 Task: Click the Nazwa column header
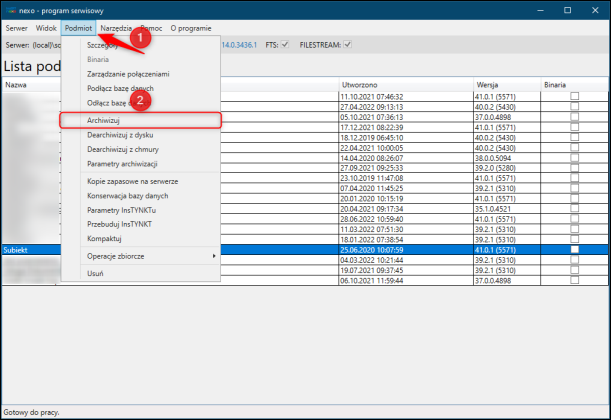16,85
